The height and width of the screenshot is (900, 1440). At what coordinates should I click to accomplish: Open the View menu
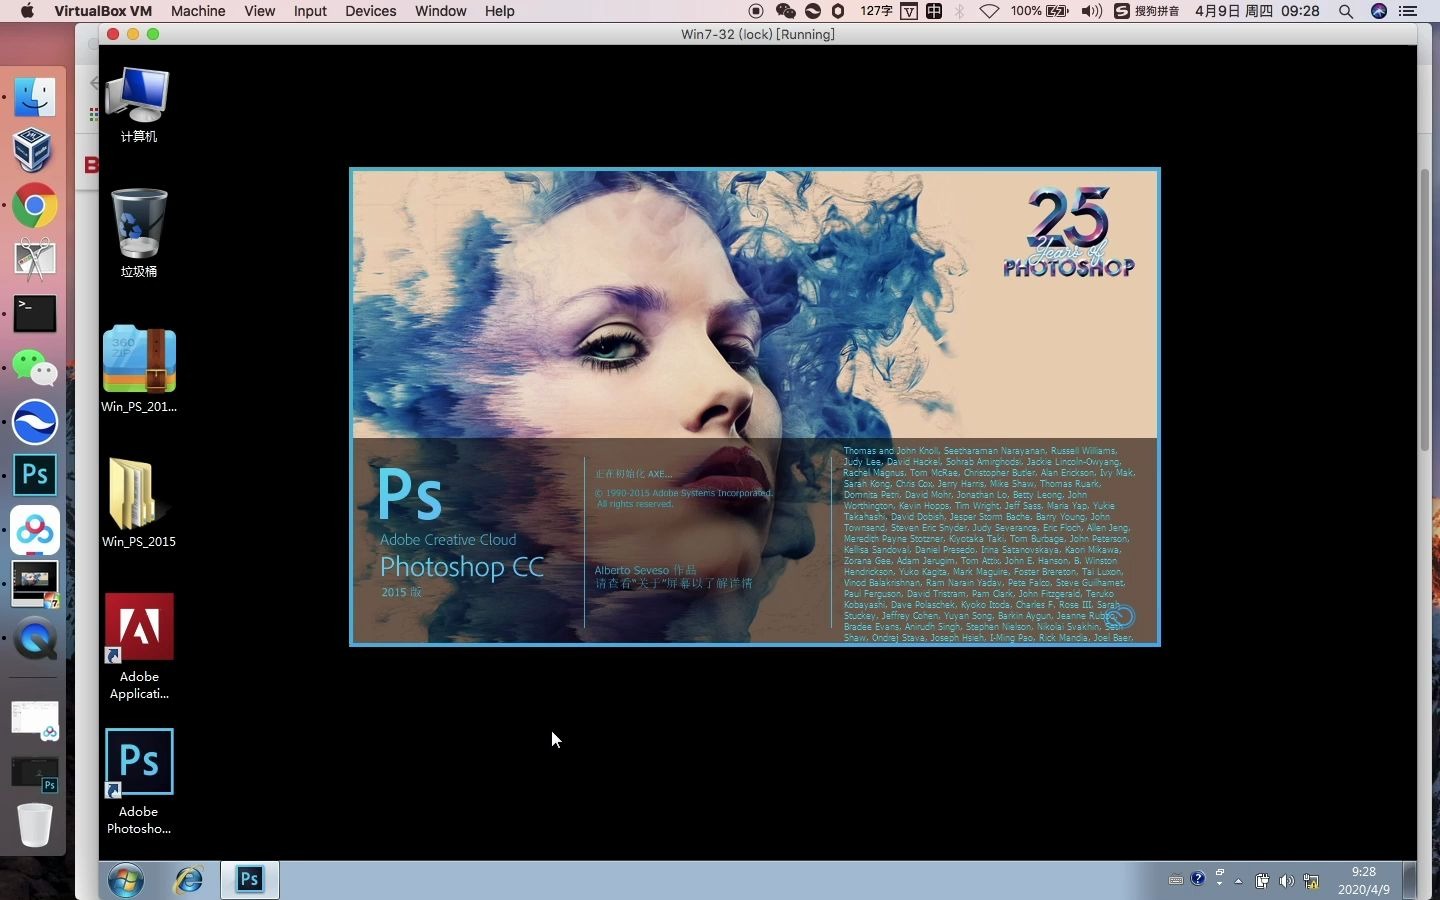[x=259, y=11]
